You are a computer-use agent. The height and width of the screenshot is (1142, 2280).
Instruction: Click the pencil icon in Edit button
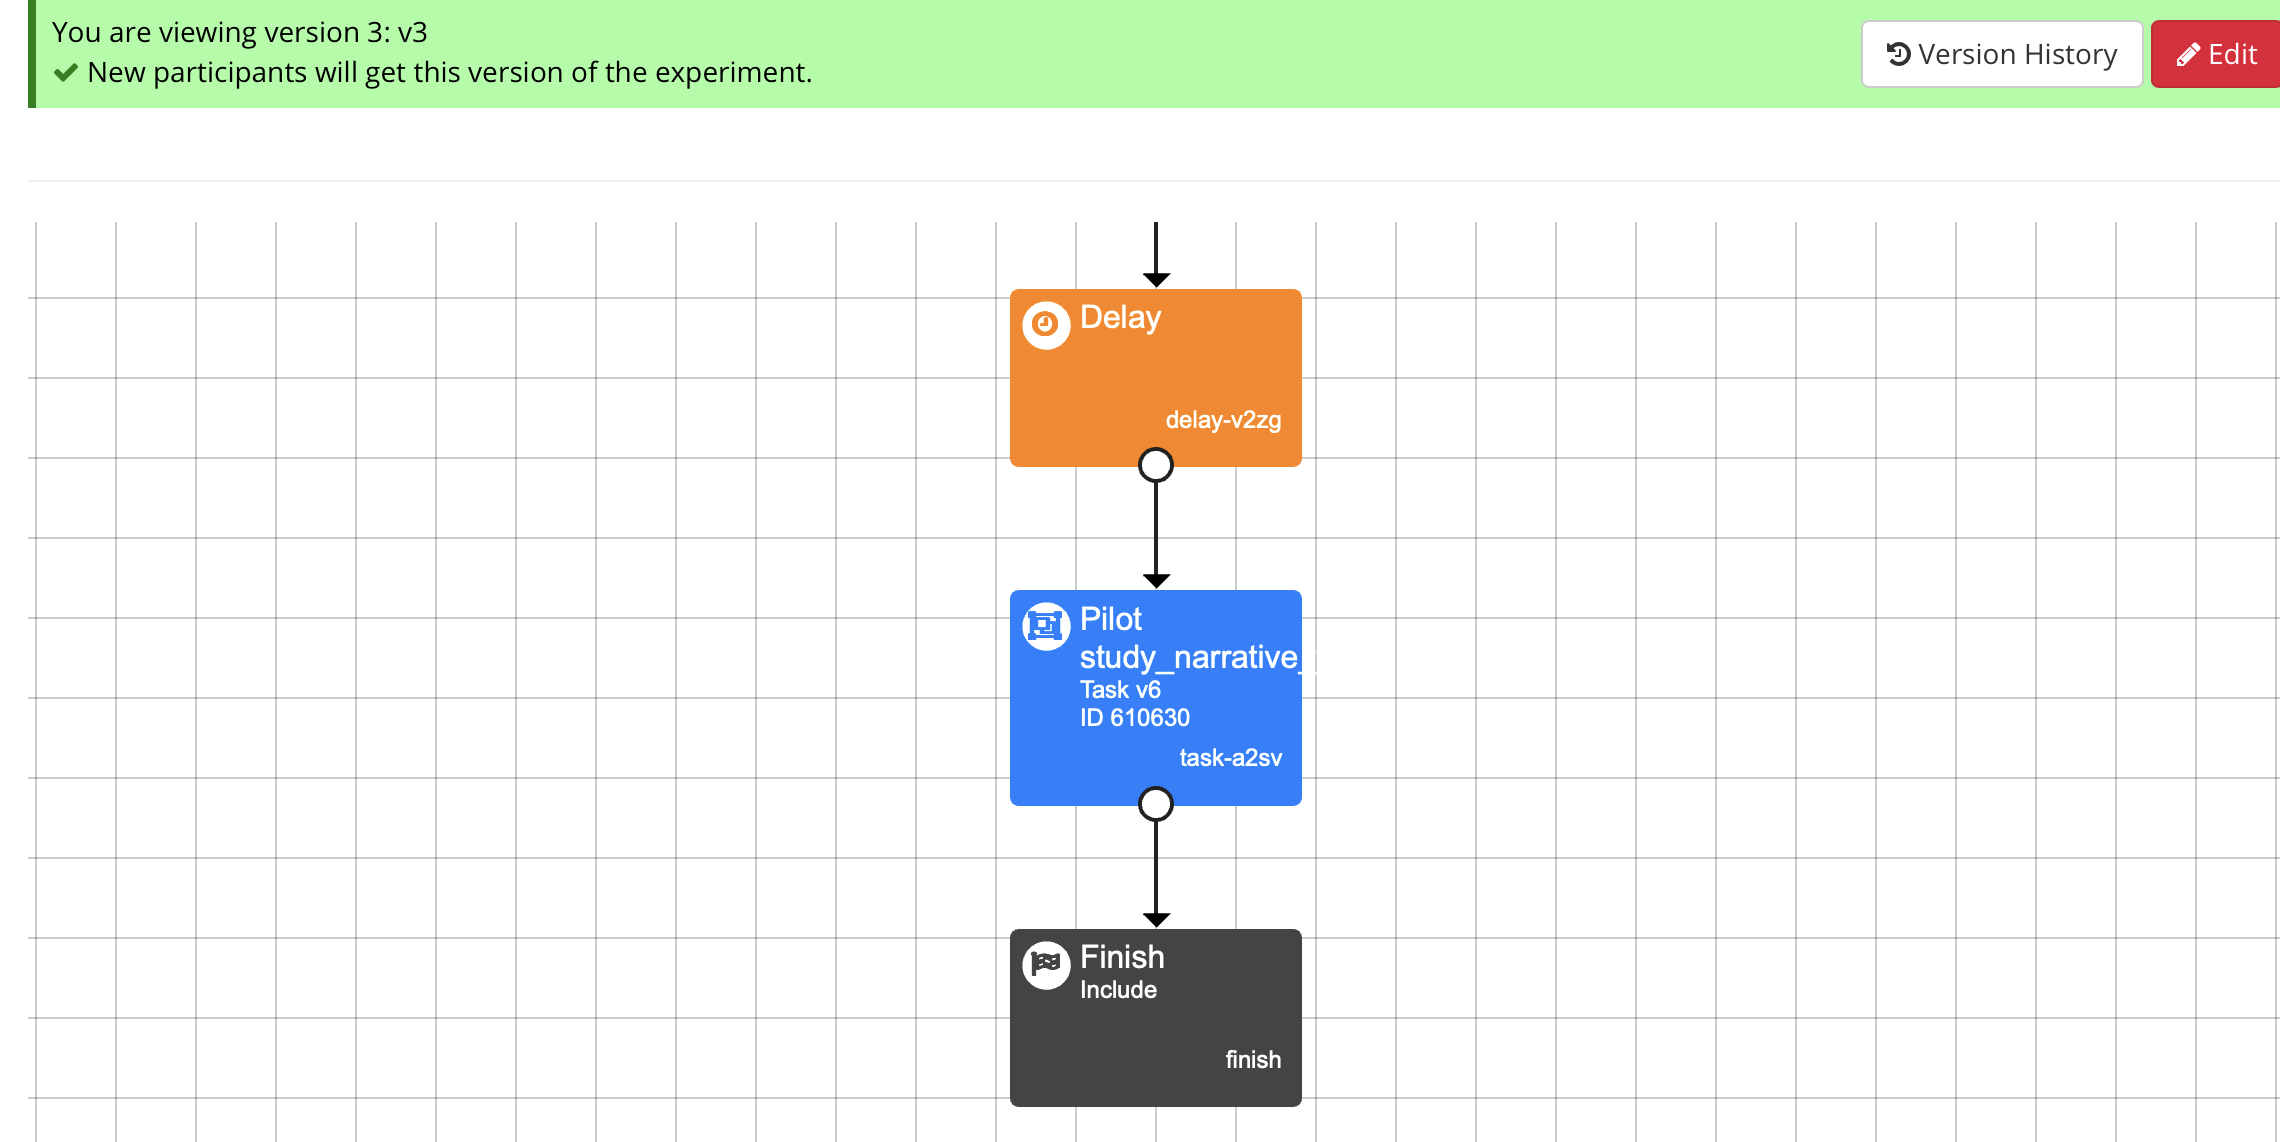(2188, 55)
